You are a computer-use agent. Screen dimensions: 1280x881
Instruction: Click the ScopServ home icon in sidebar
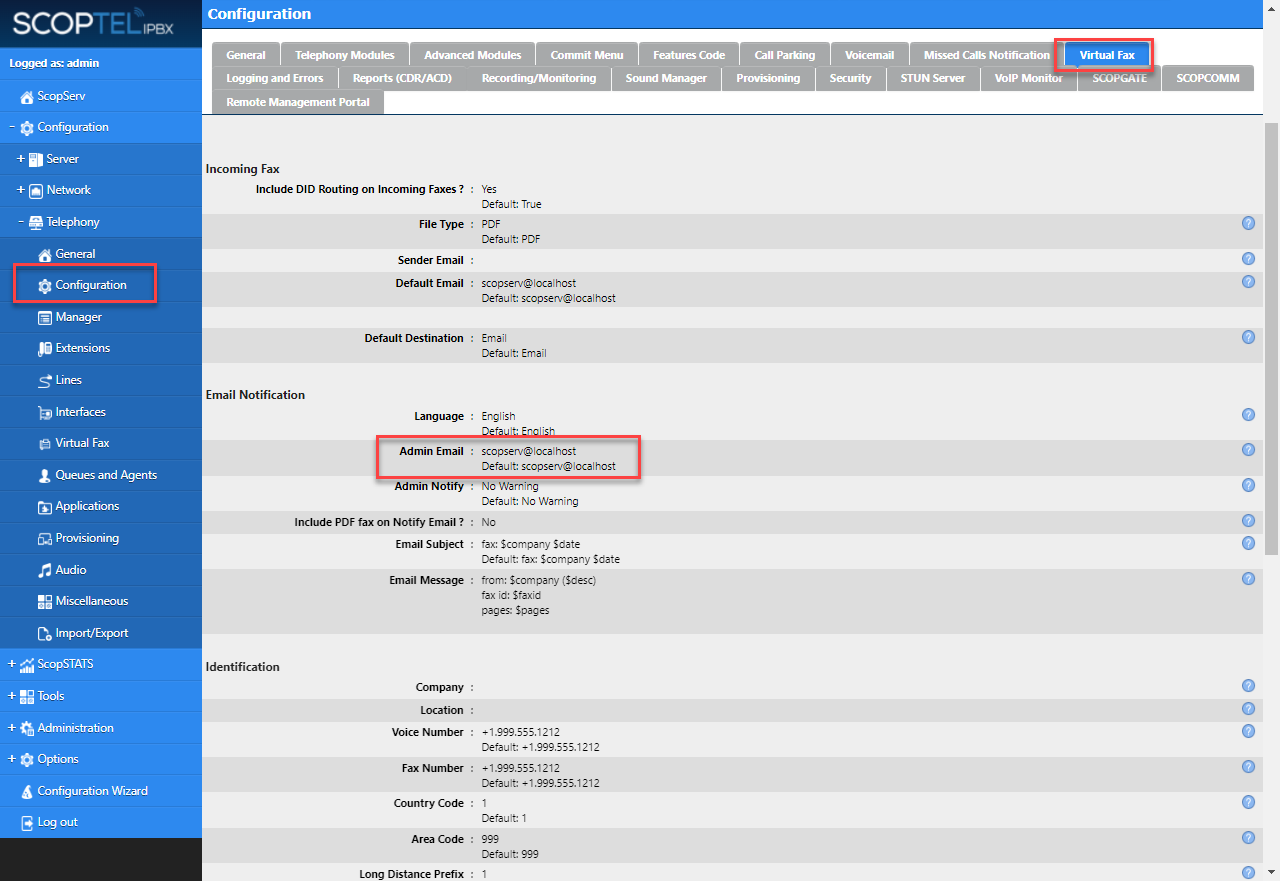27,96
